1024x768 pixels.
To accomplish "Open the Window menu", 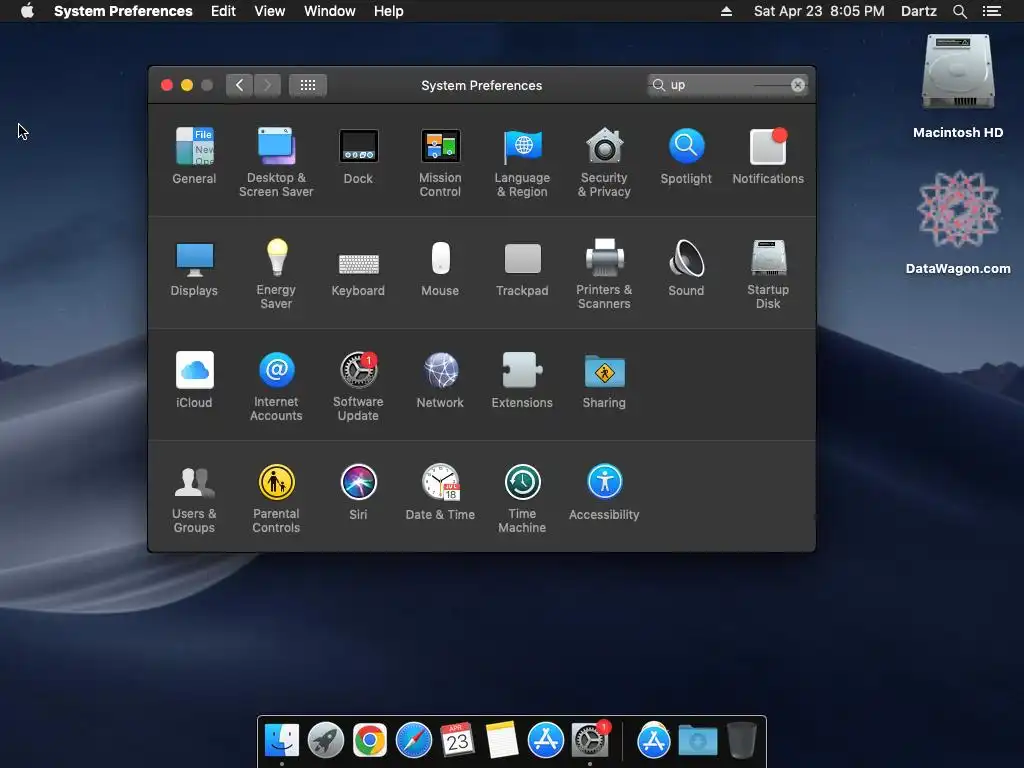I will [330, 11].
